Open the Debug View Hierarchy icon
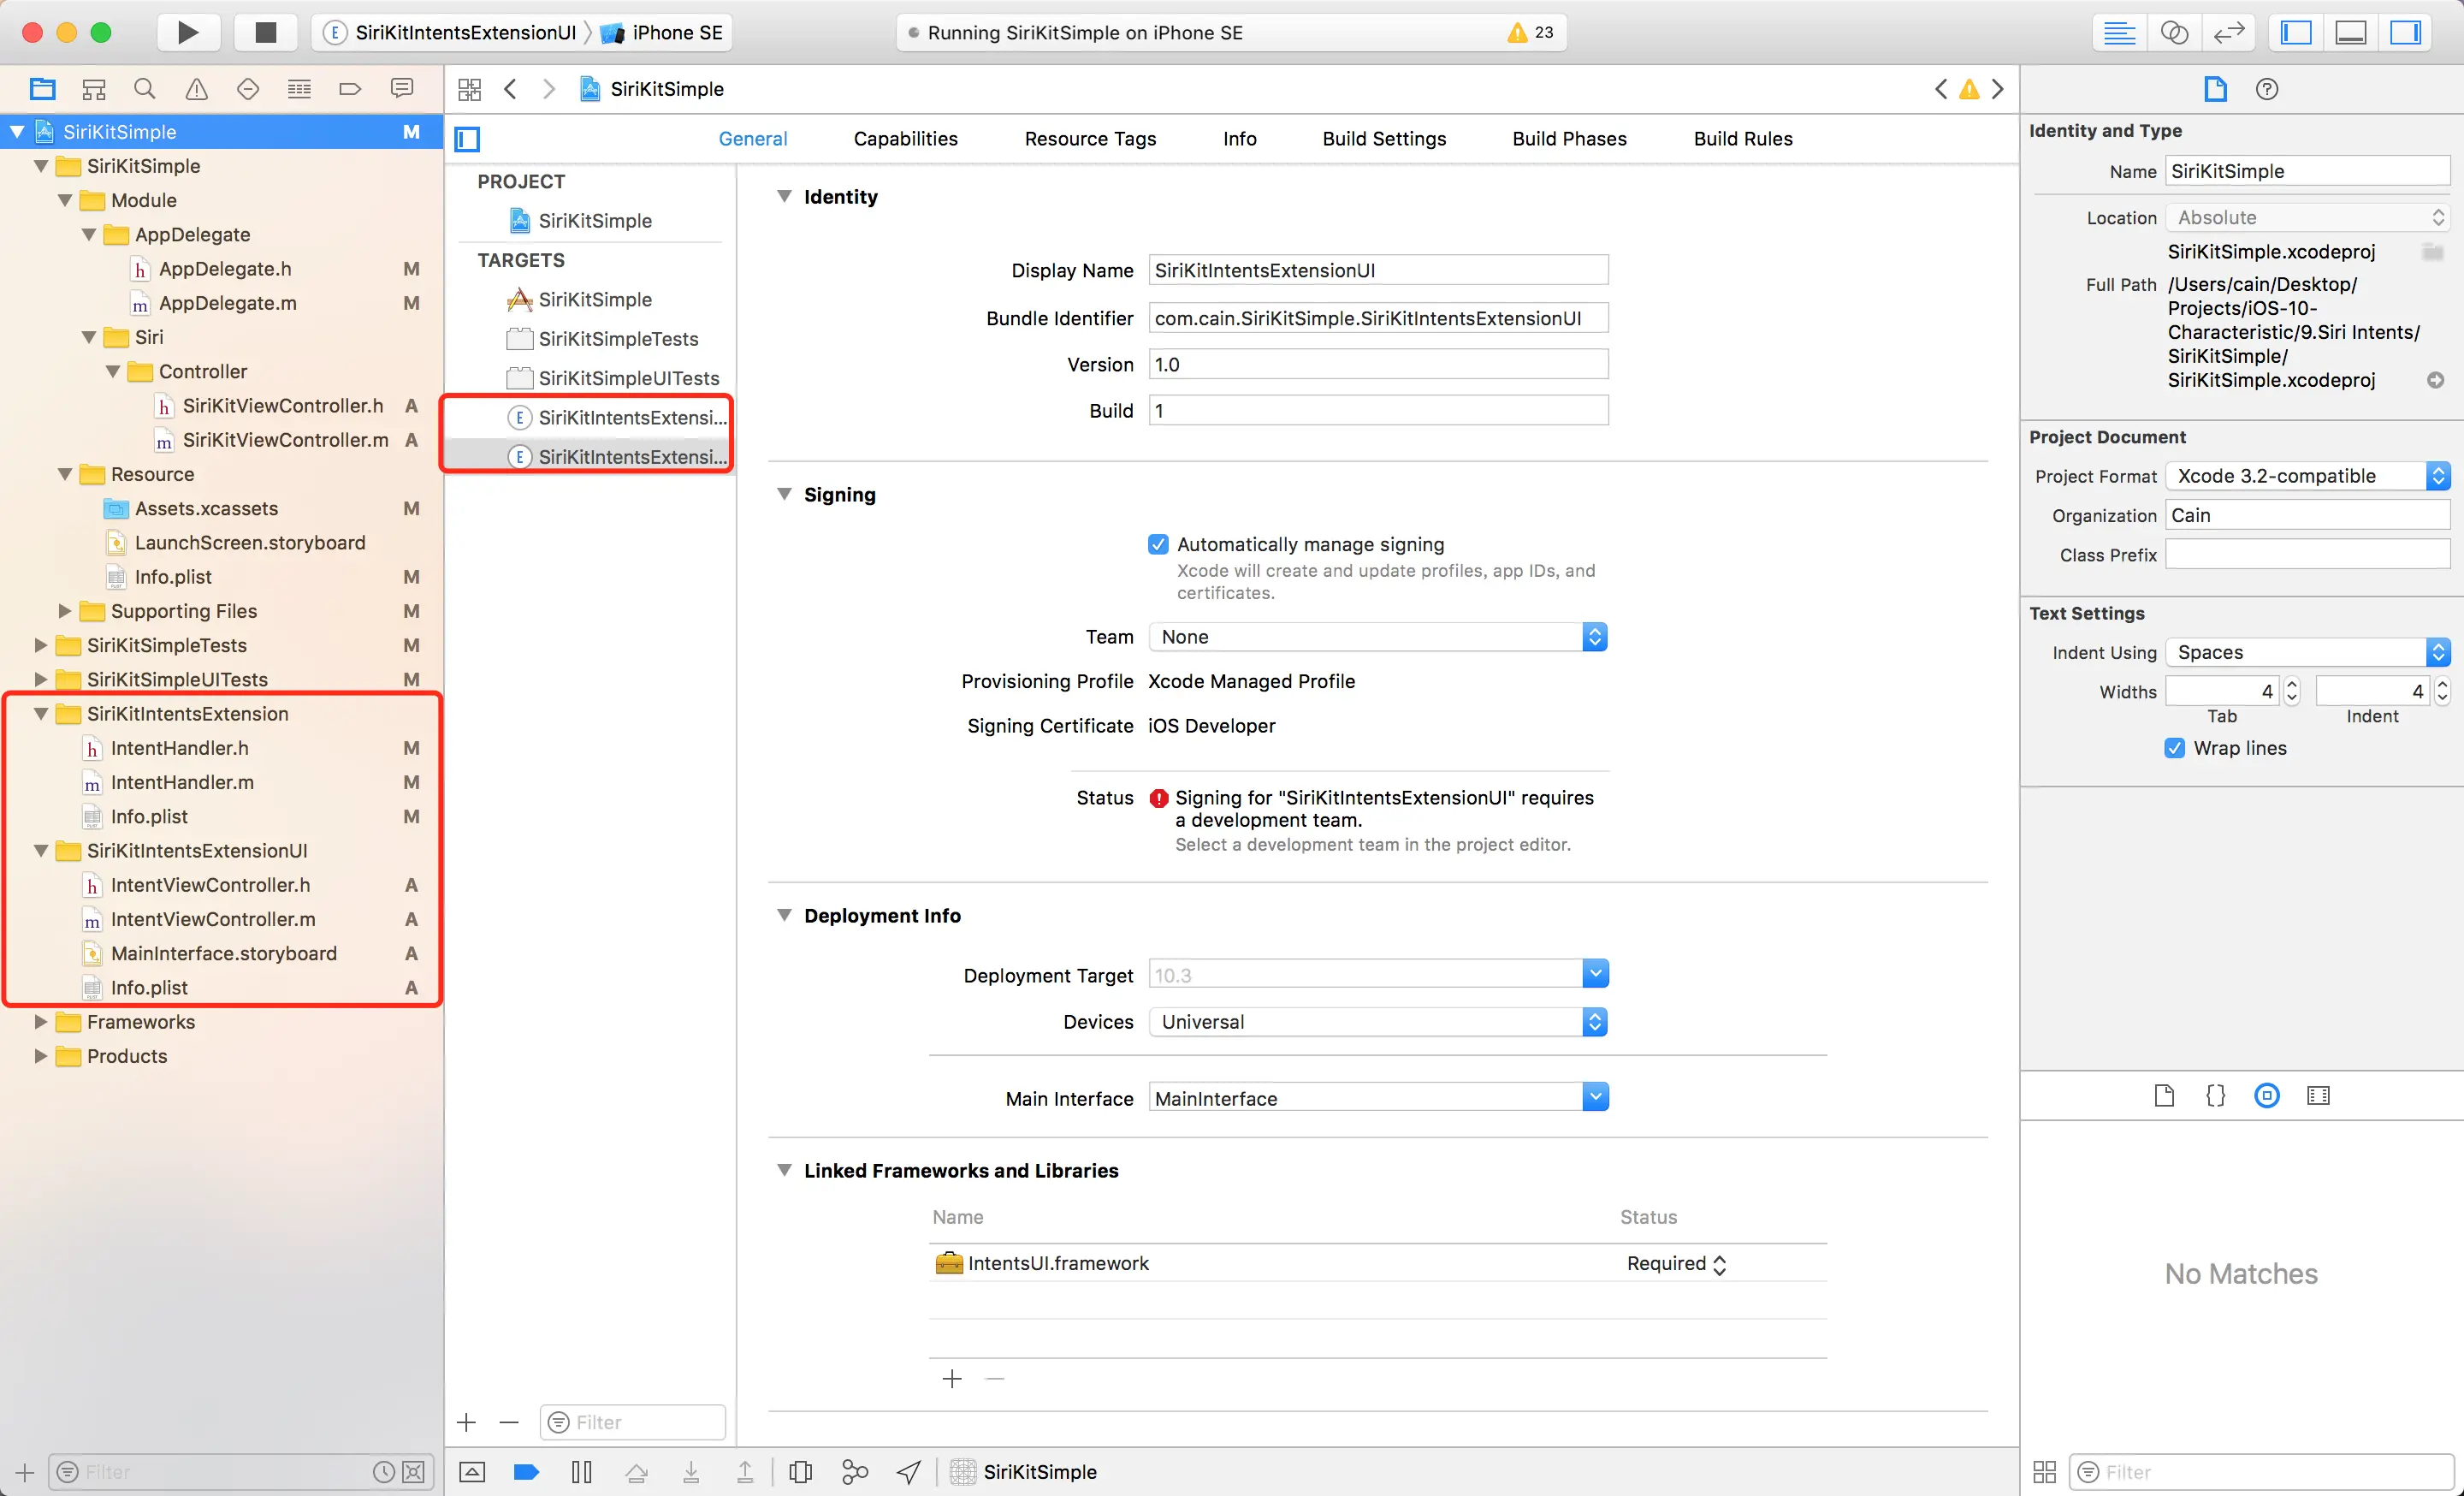This screenshot has width=2464, height=1496. click(800, 1471)
